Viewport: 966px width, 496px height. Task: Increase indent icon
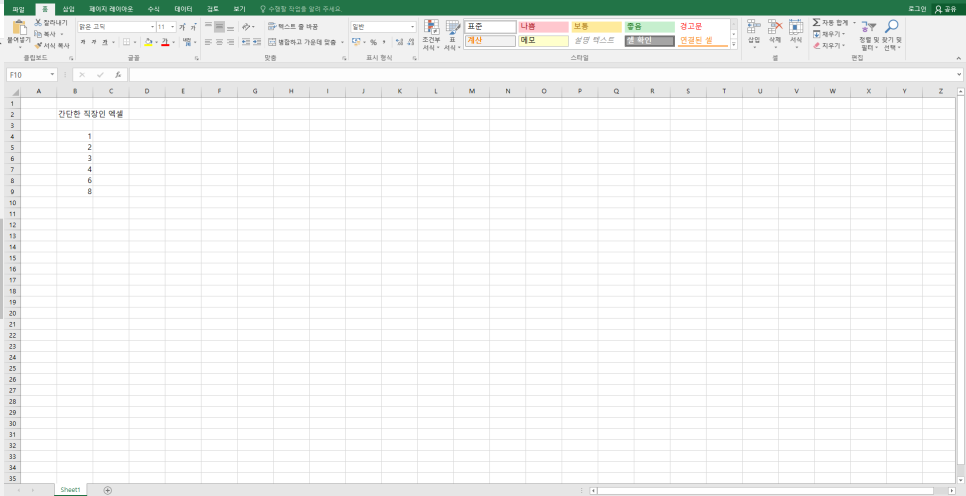tap(257, 42)
